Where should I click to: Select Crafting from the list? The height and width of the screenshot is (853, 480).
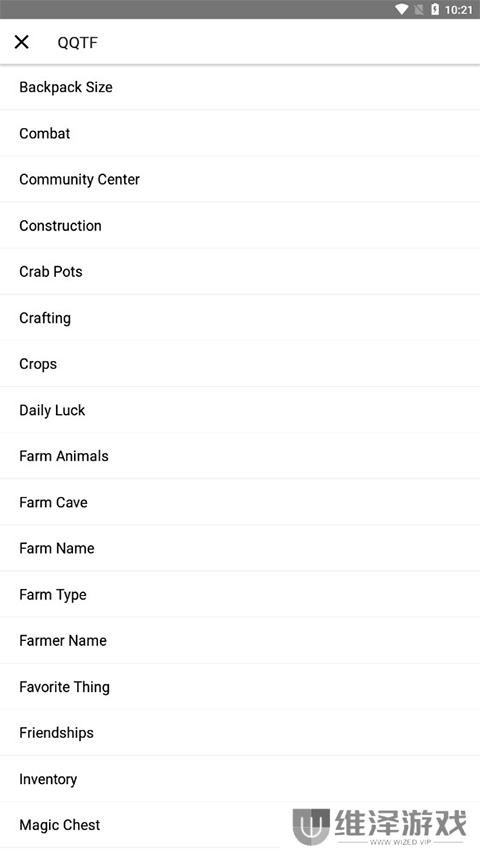coord(240,318)
